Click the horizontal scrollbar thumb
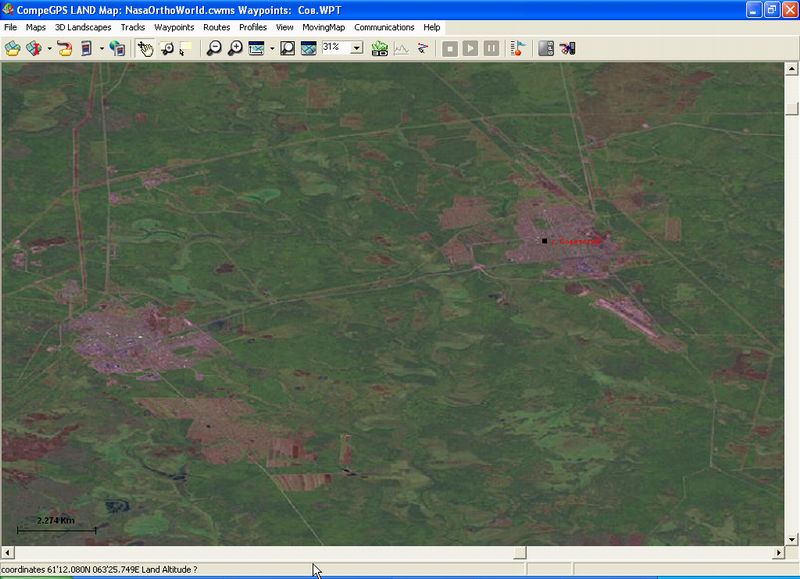Screen dimensions: 800x579 (520, 552)
